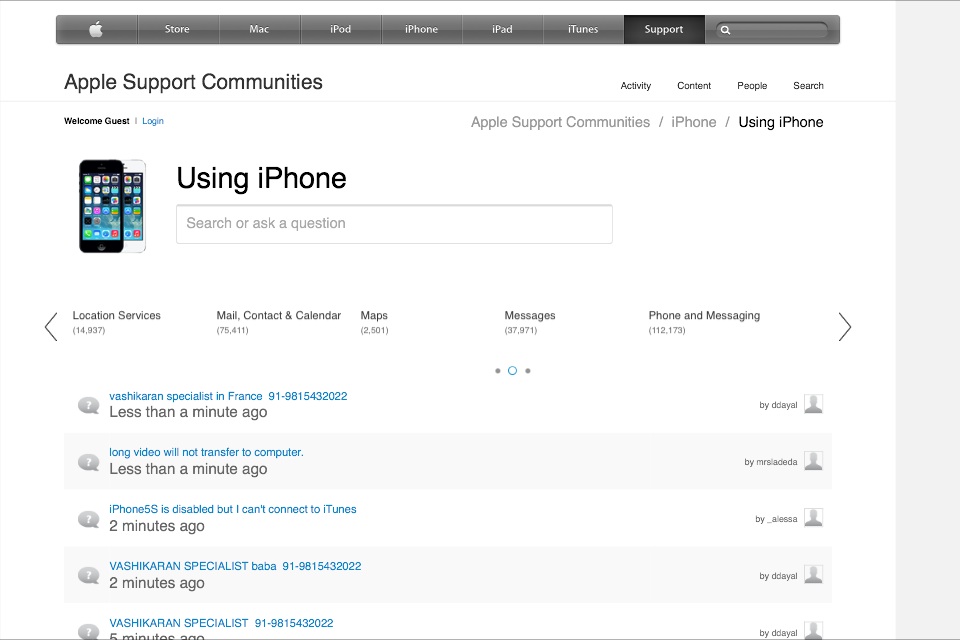Show previous categories with the left arrow

click(51, 326)
